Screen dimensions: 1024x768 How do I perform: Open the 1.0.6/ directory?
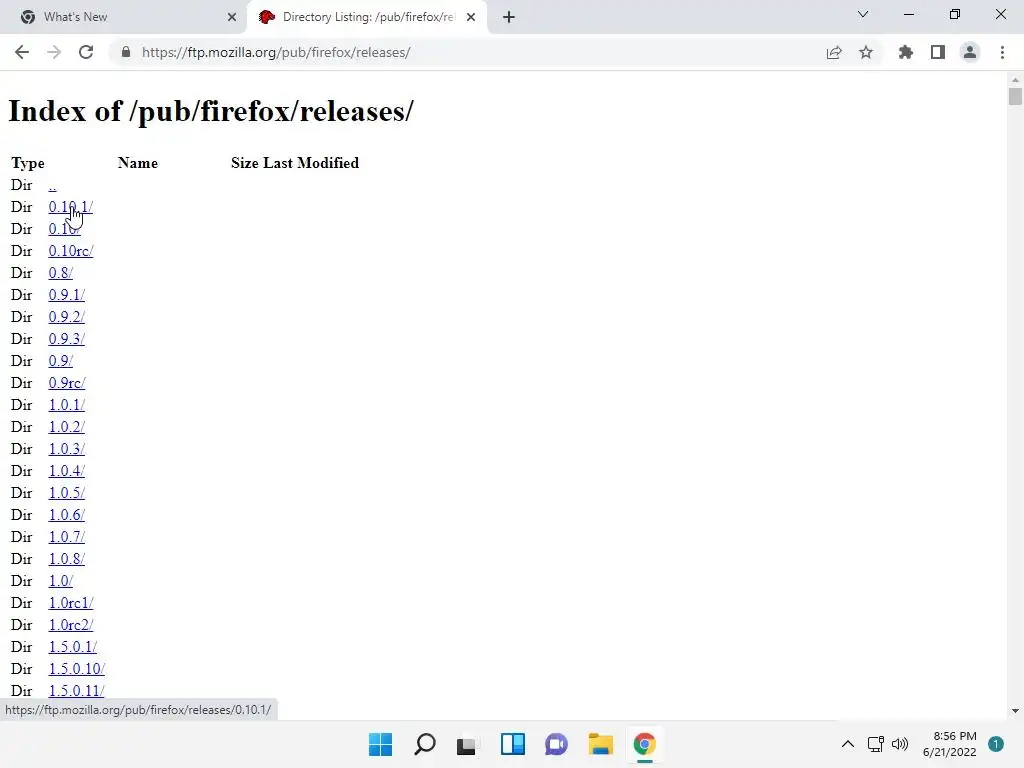(67, 515)
